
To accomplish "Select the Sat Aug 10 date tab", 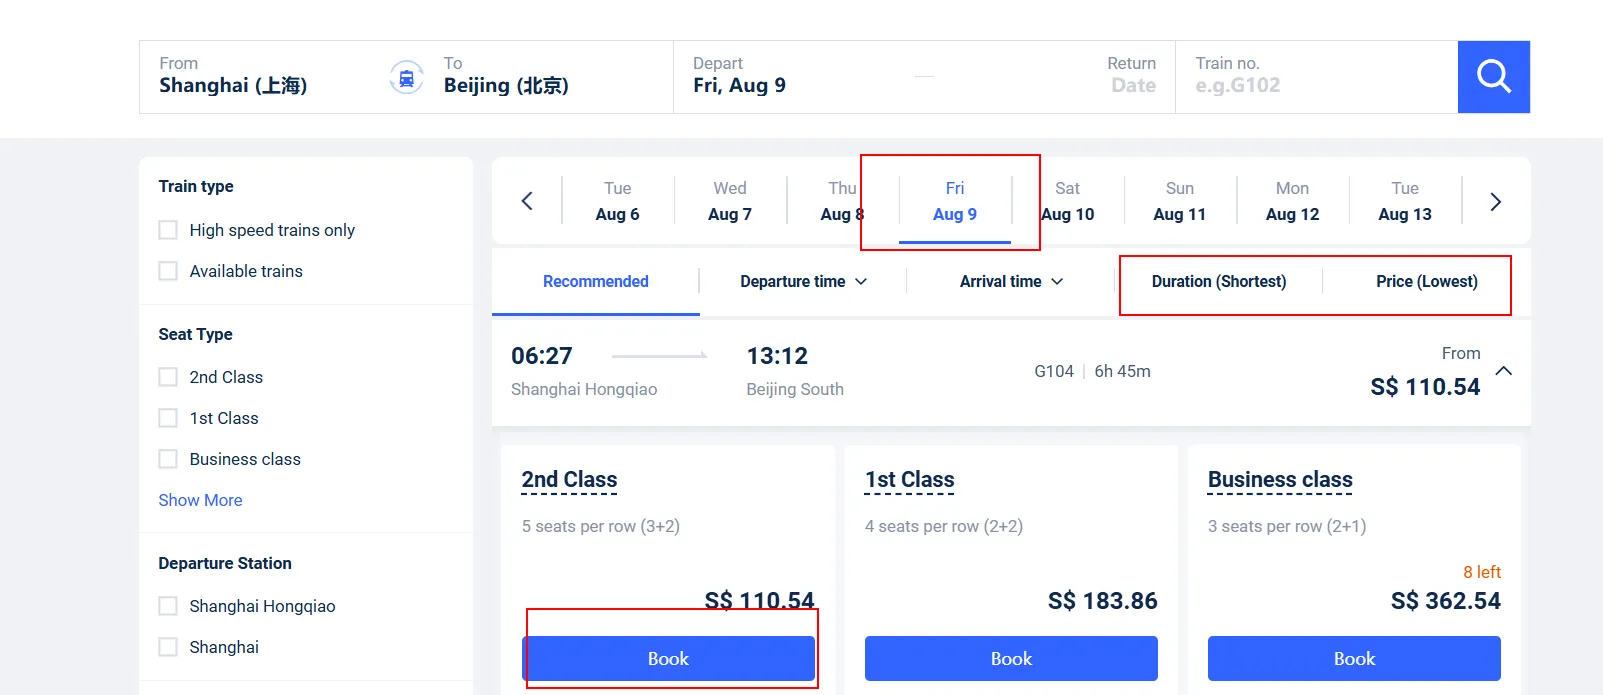I will pos(1066,200).
